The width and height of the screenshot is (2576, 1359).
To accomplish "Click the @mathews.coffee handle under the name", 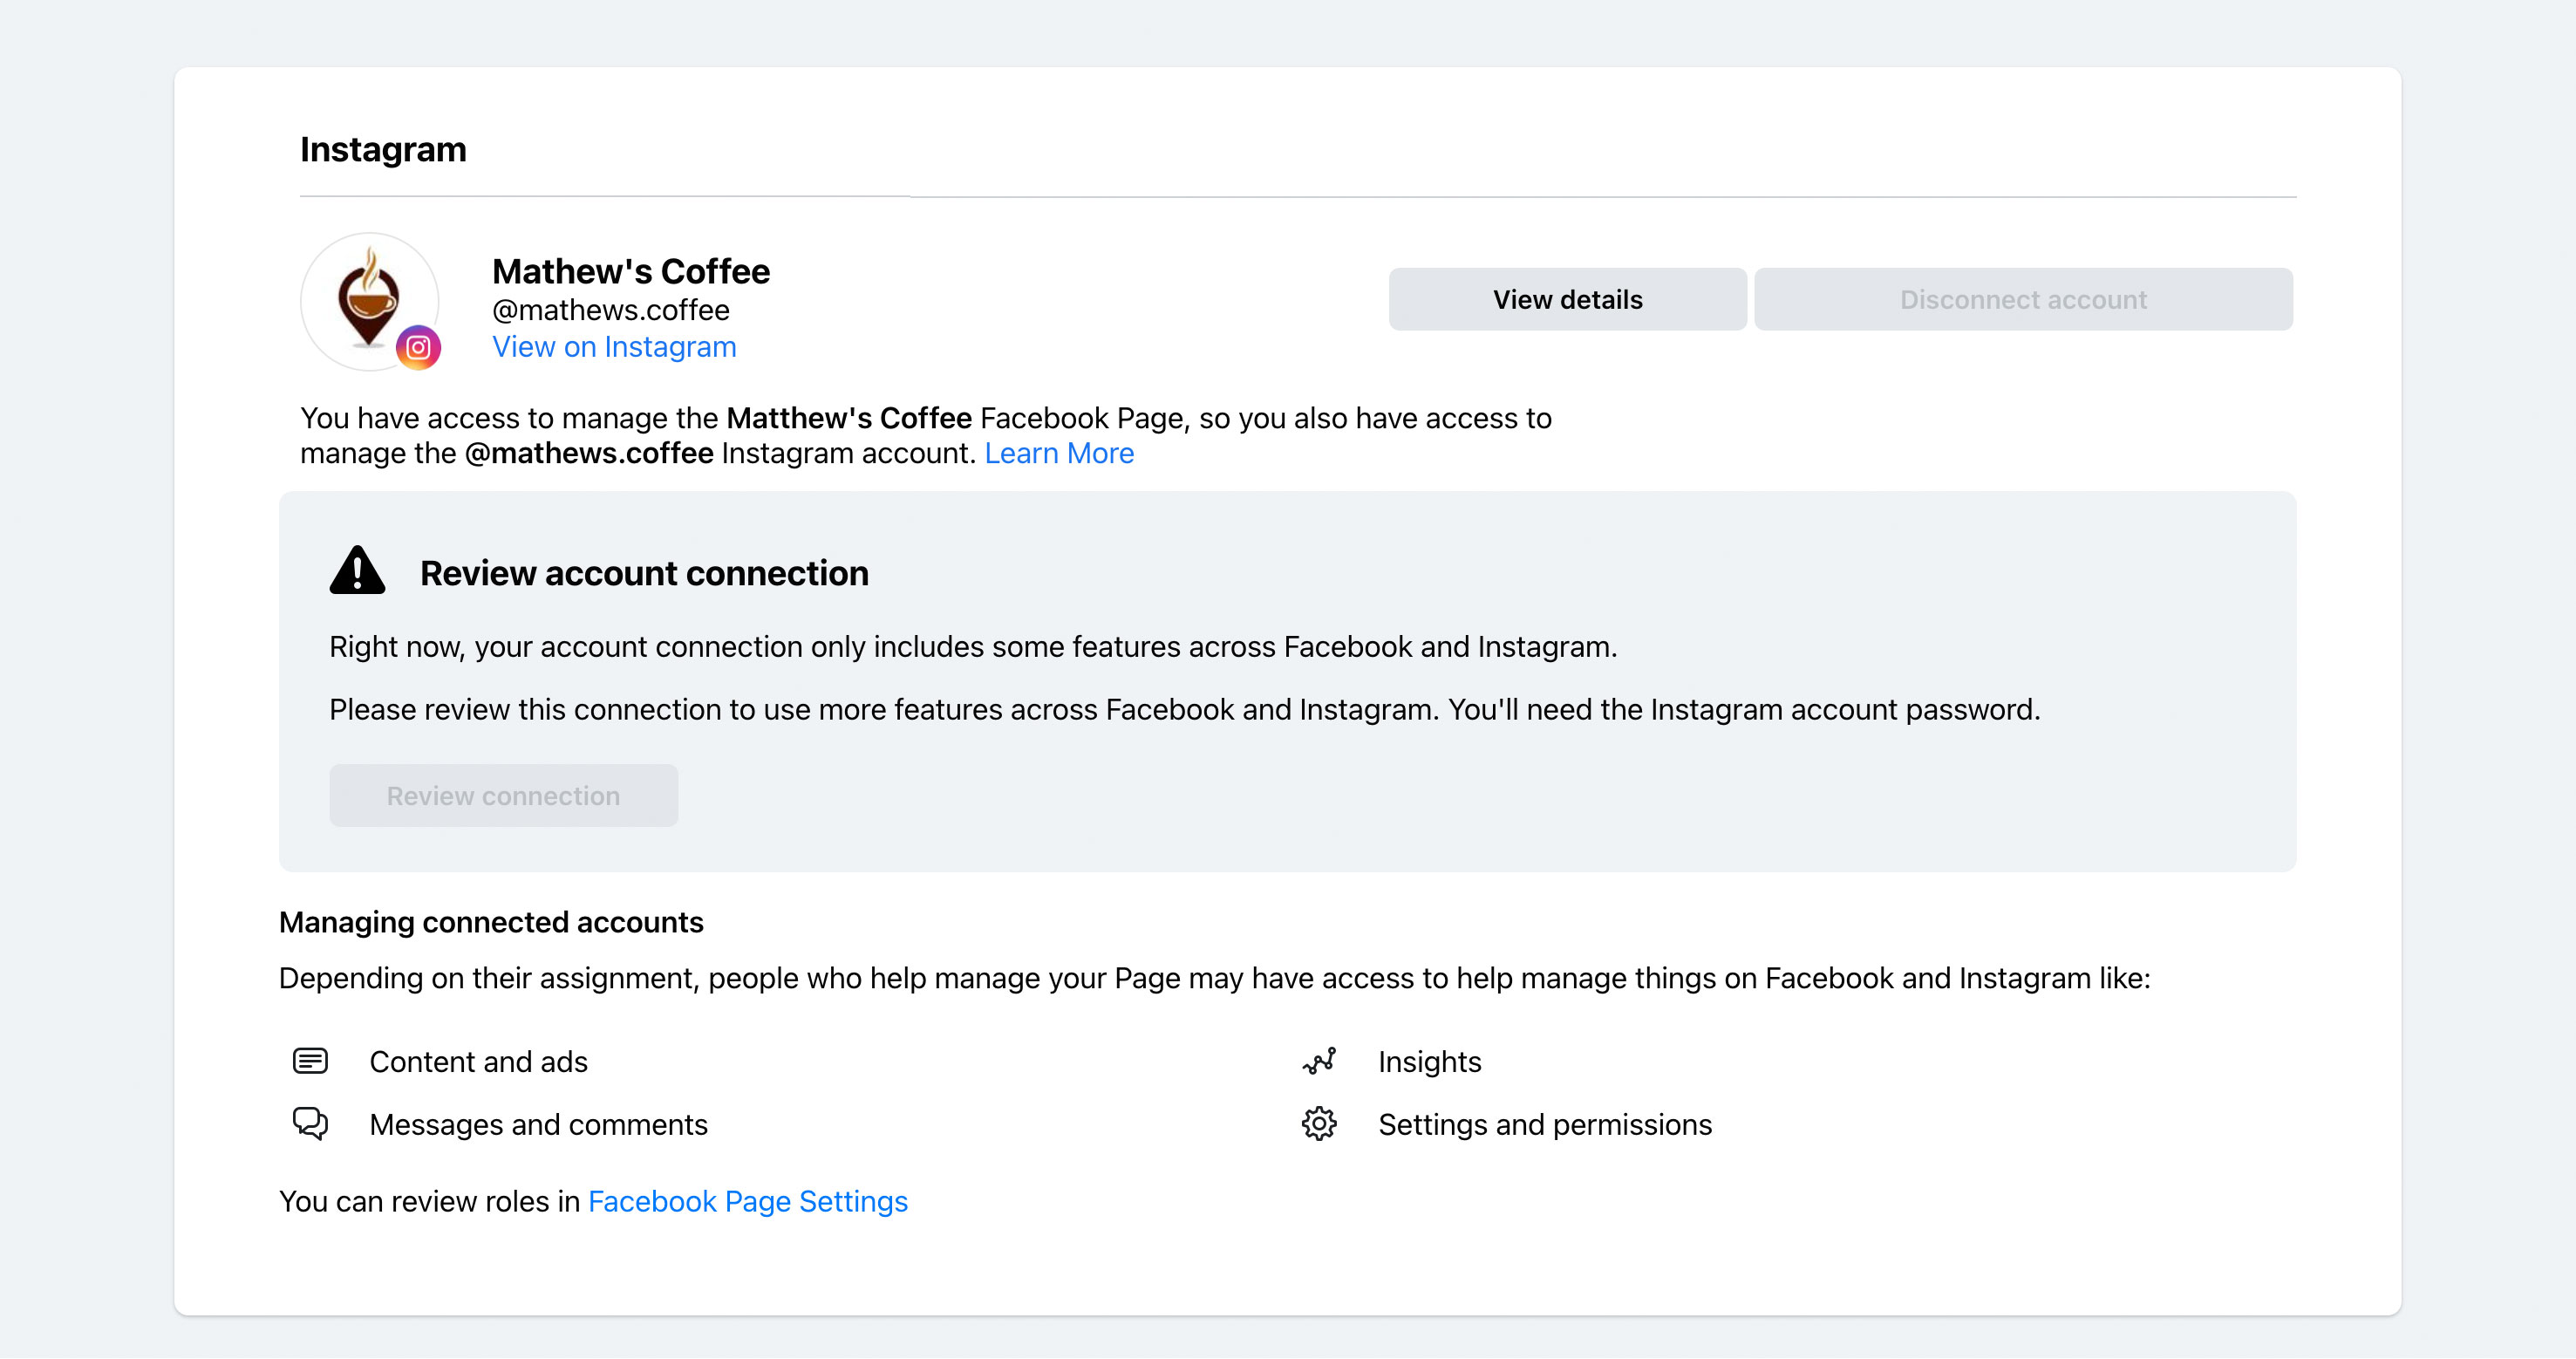I will pos(611,311).
